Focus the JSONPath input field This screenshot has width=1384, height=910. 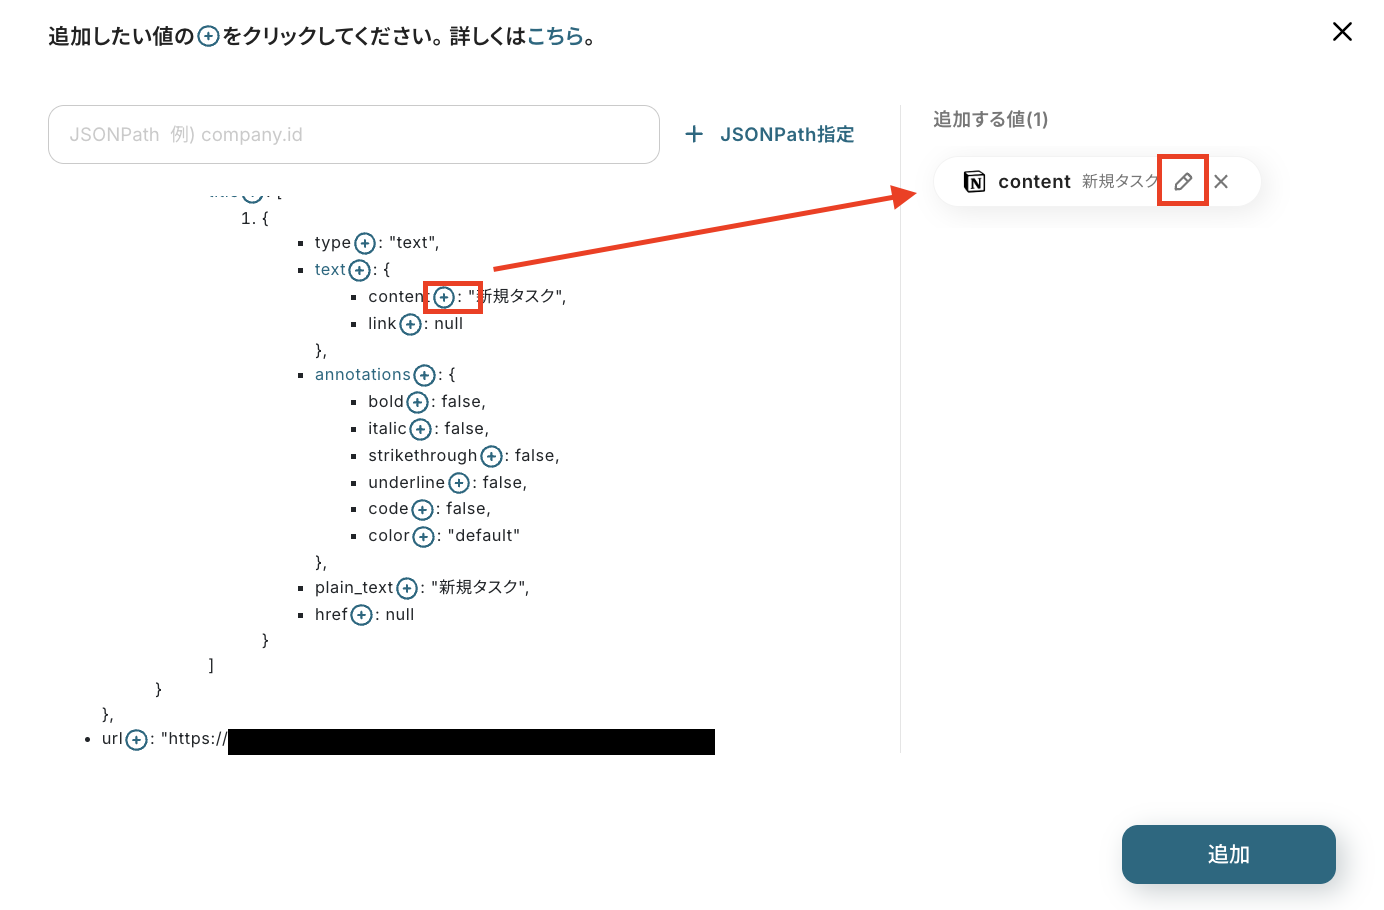[x=354, y=134]
